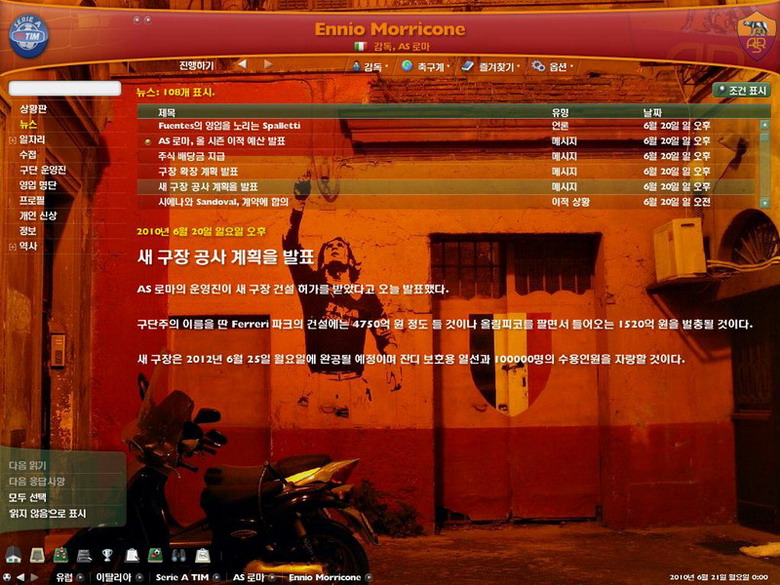The height and width of the screenshot is (585, 780).
Task: Open the clipboard notes icon
Action: click(131, 555)
